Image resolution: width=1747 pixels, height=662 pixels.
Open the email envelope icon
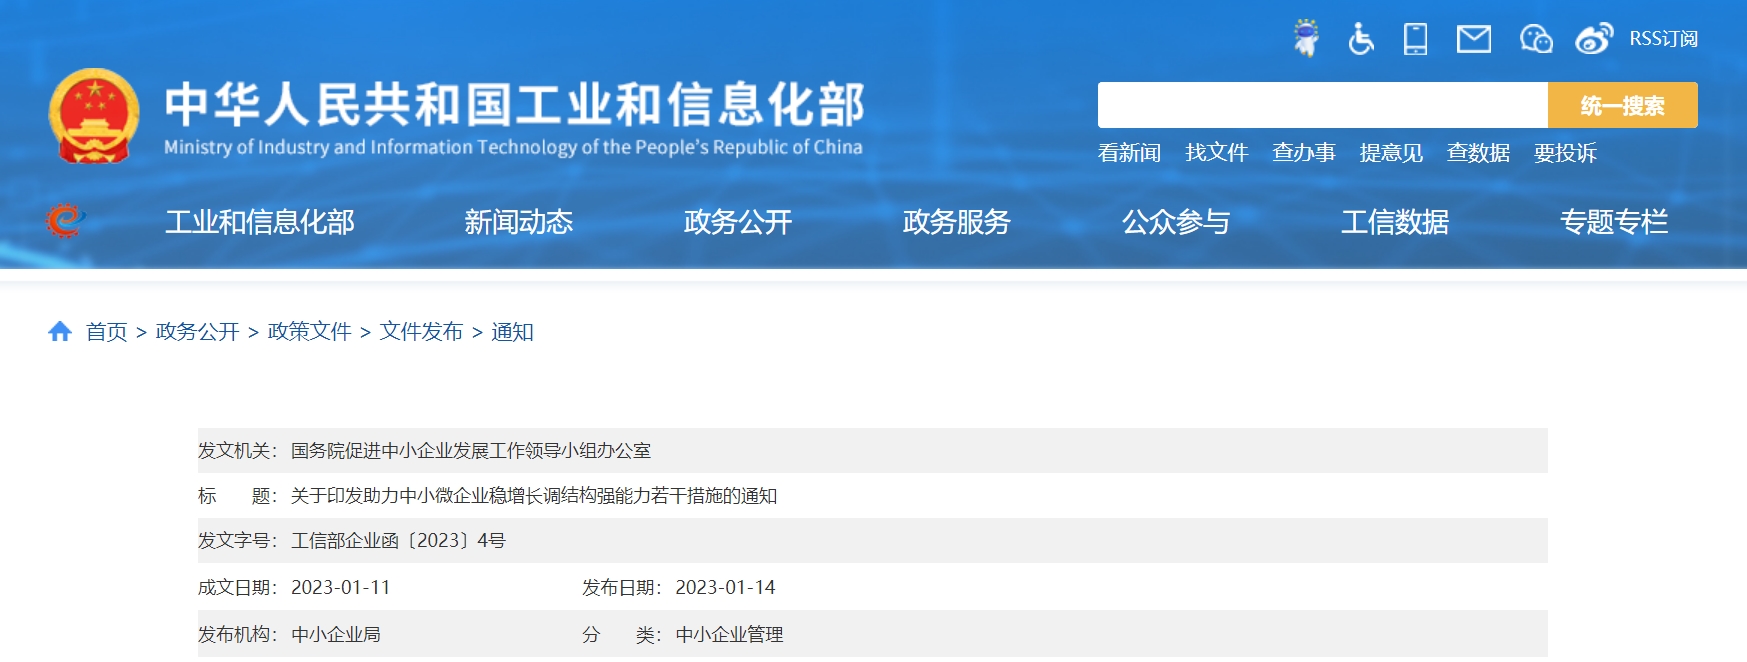(1474, 39)
